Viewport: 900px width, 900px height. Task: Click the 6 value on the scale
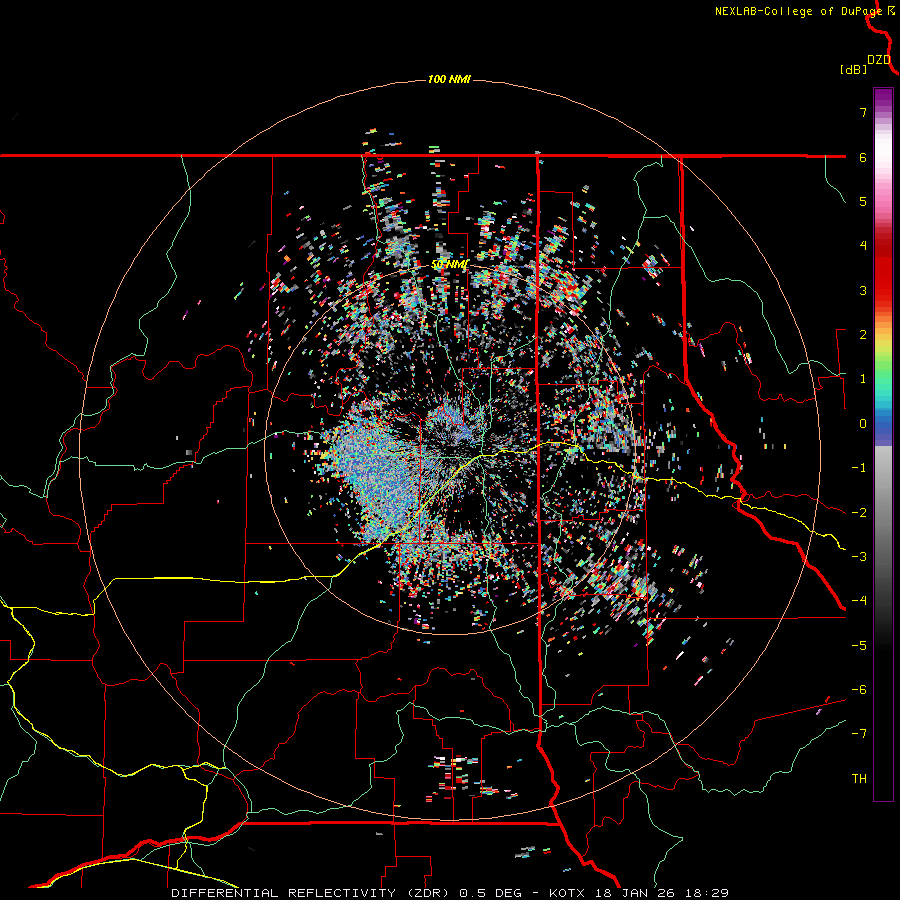(x=863, y=157)
